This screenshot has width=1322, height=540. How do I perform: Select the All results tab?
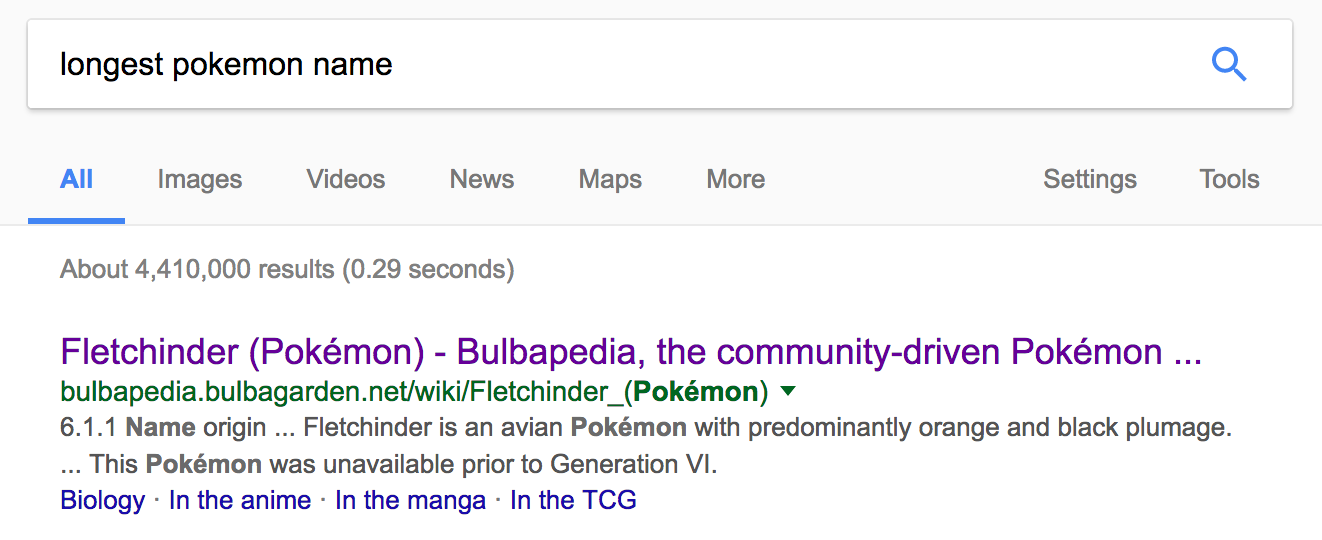click(77, 180)
